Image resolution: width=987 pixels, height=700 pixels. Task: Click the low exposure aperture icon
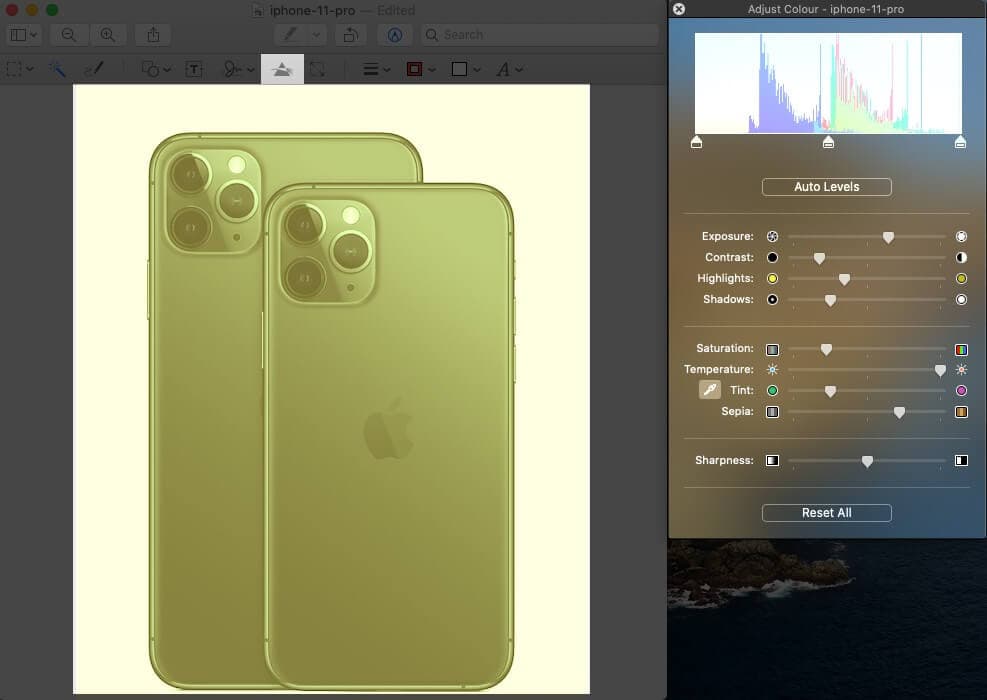(x=772, y=237)
